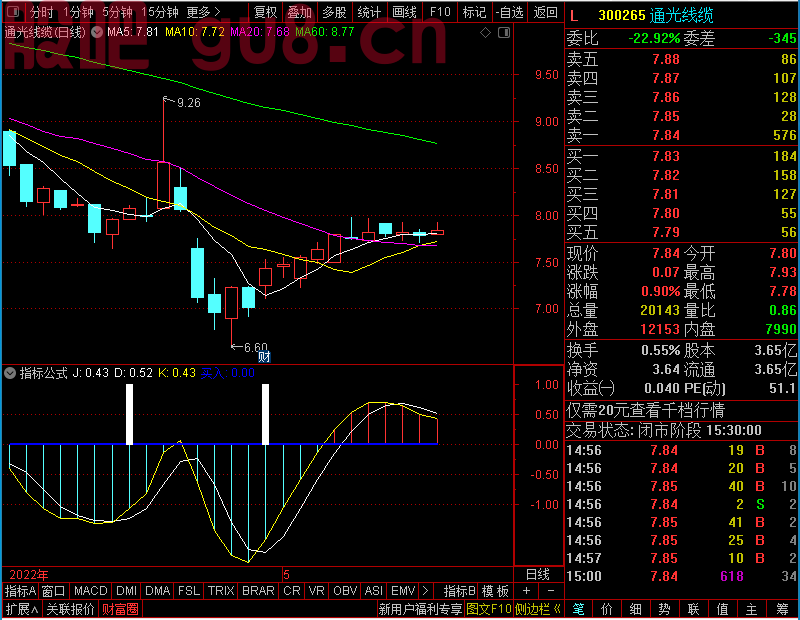
Task: Click the 返回 back button
Action: 545,12
